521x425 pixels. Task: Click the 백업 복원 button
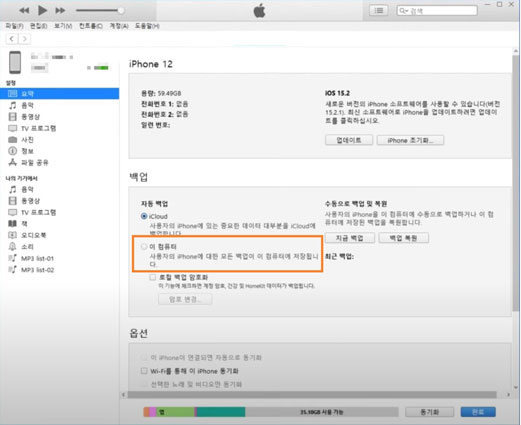pyautogui.click(x=403, y=238)
